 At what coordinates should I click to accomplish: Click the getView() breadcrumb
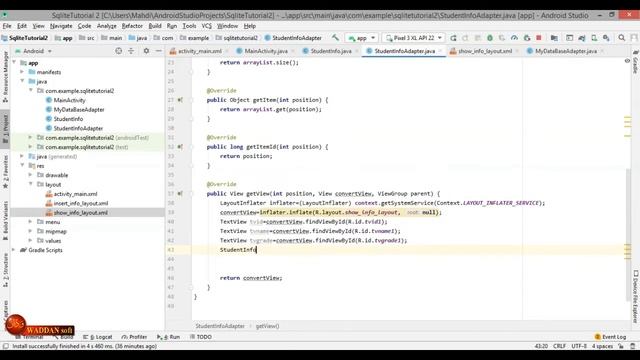[x=267, y=326]
